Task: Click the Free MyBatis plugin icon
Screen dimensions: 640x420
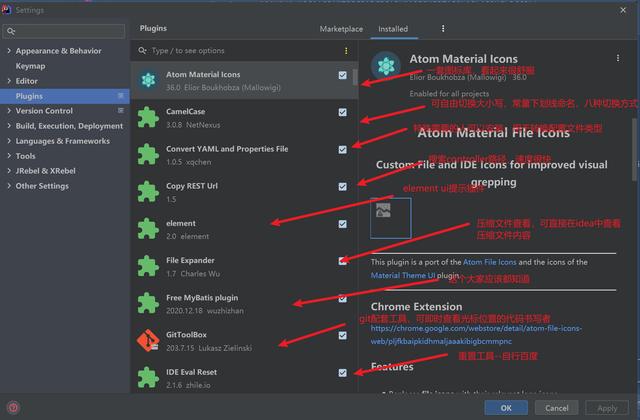Action: tap(148, 304)
